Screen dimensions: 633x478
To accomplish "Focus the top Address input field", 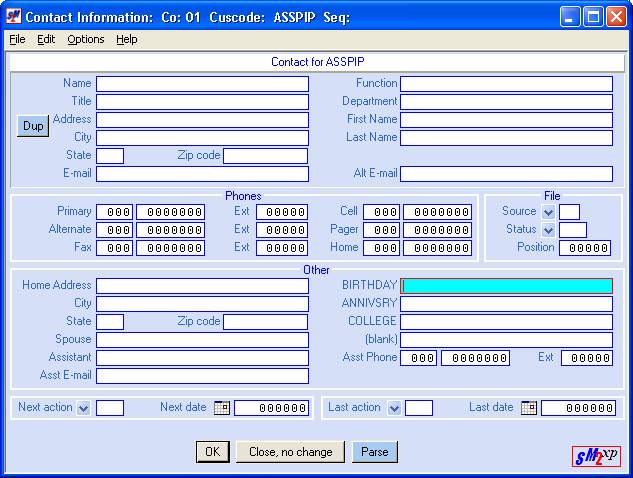I will [x=202, y=120].
